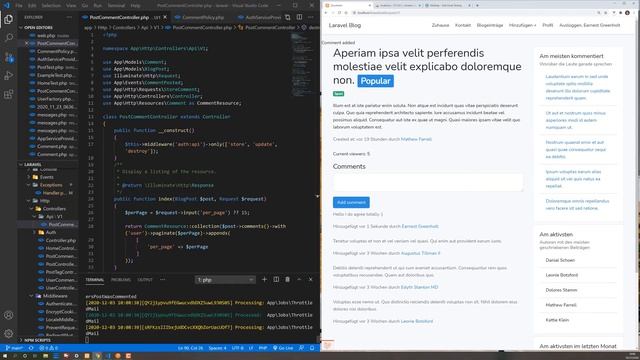Open the Manage gear in the activity bar
Screen dimensions: 640x360
click(x=9, y=333)
